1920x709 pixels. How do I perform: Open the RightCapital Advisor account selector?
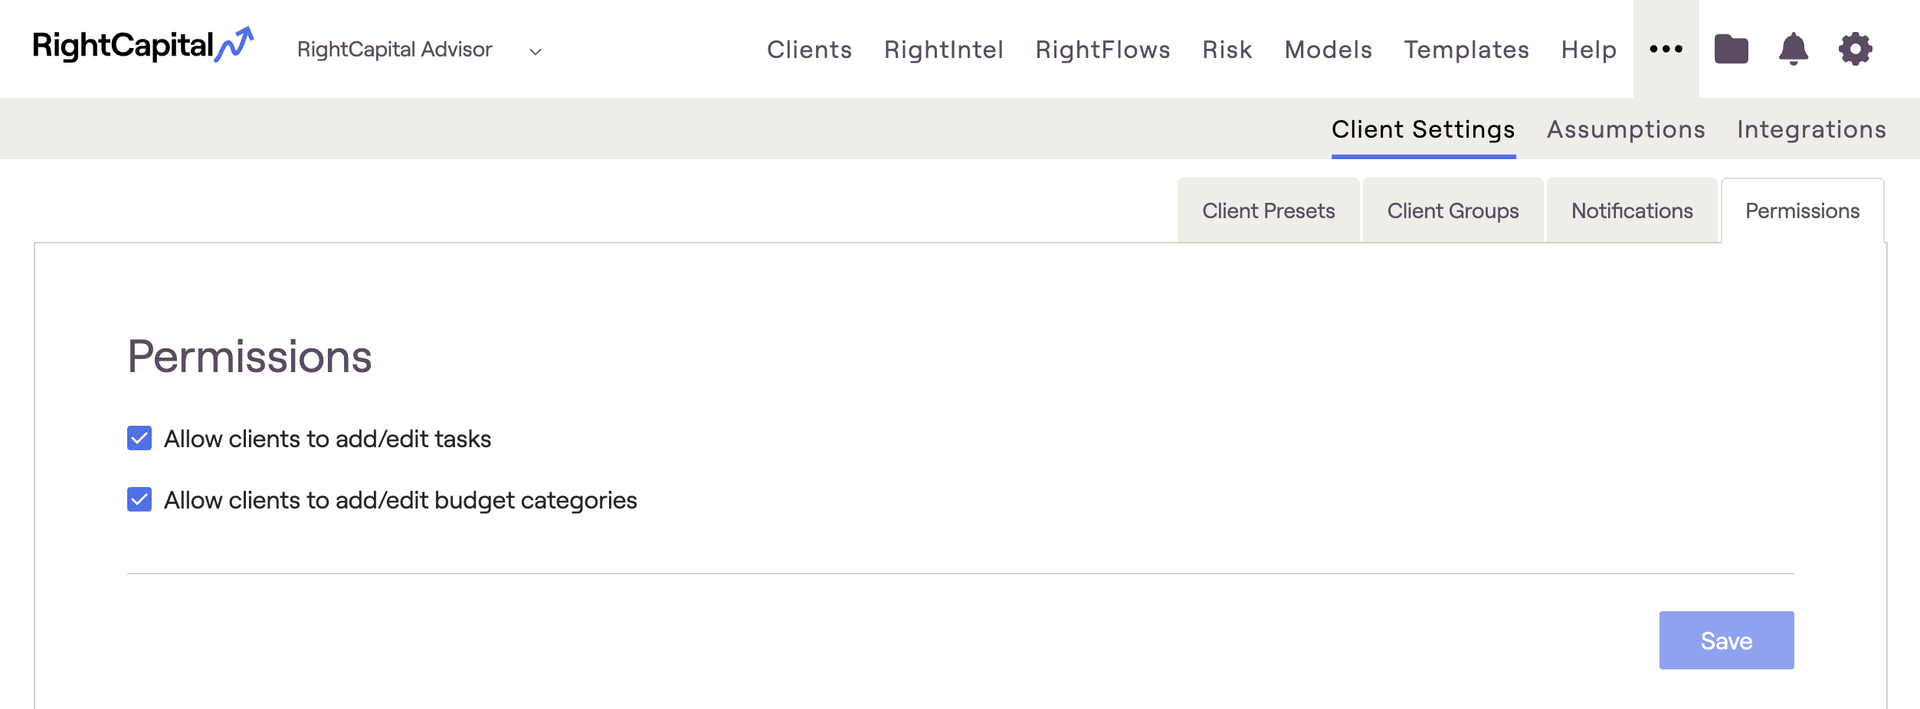click(419, 49)
